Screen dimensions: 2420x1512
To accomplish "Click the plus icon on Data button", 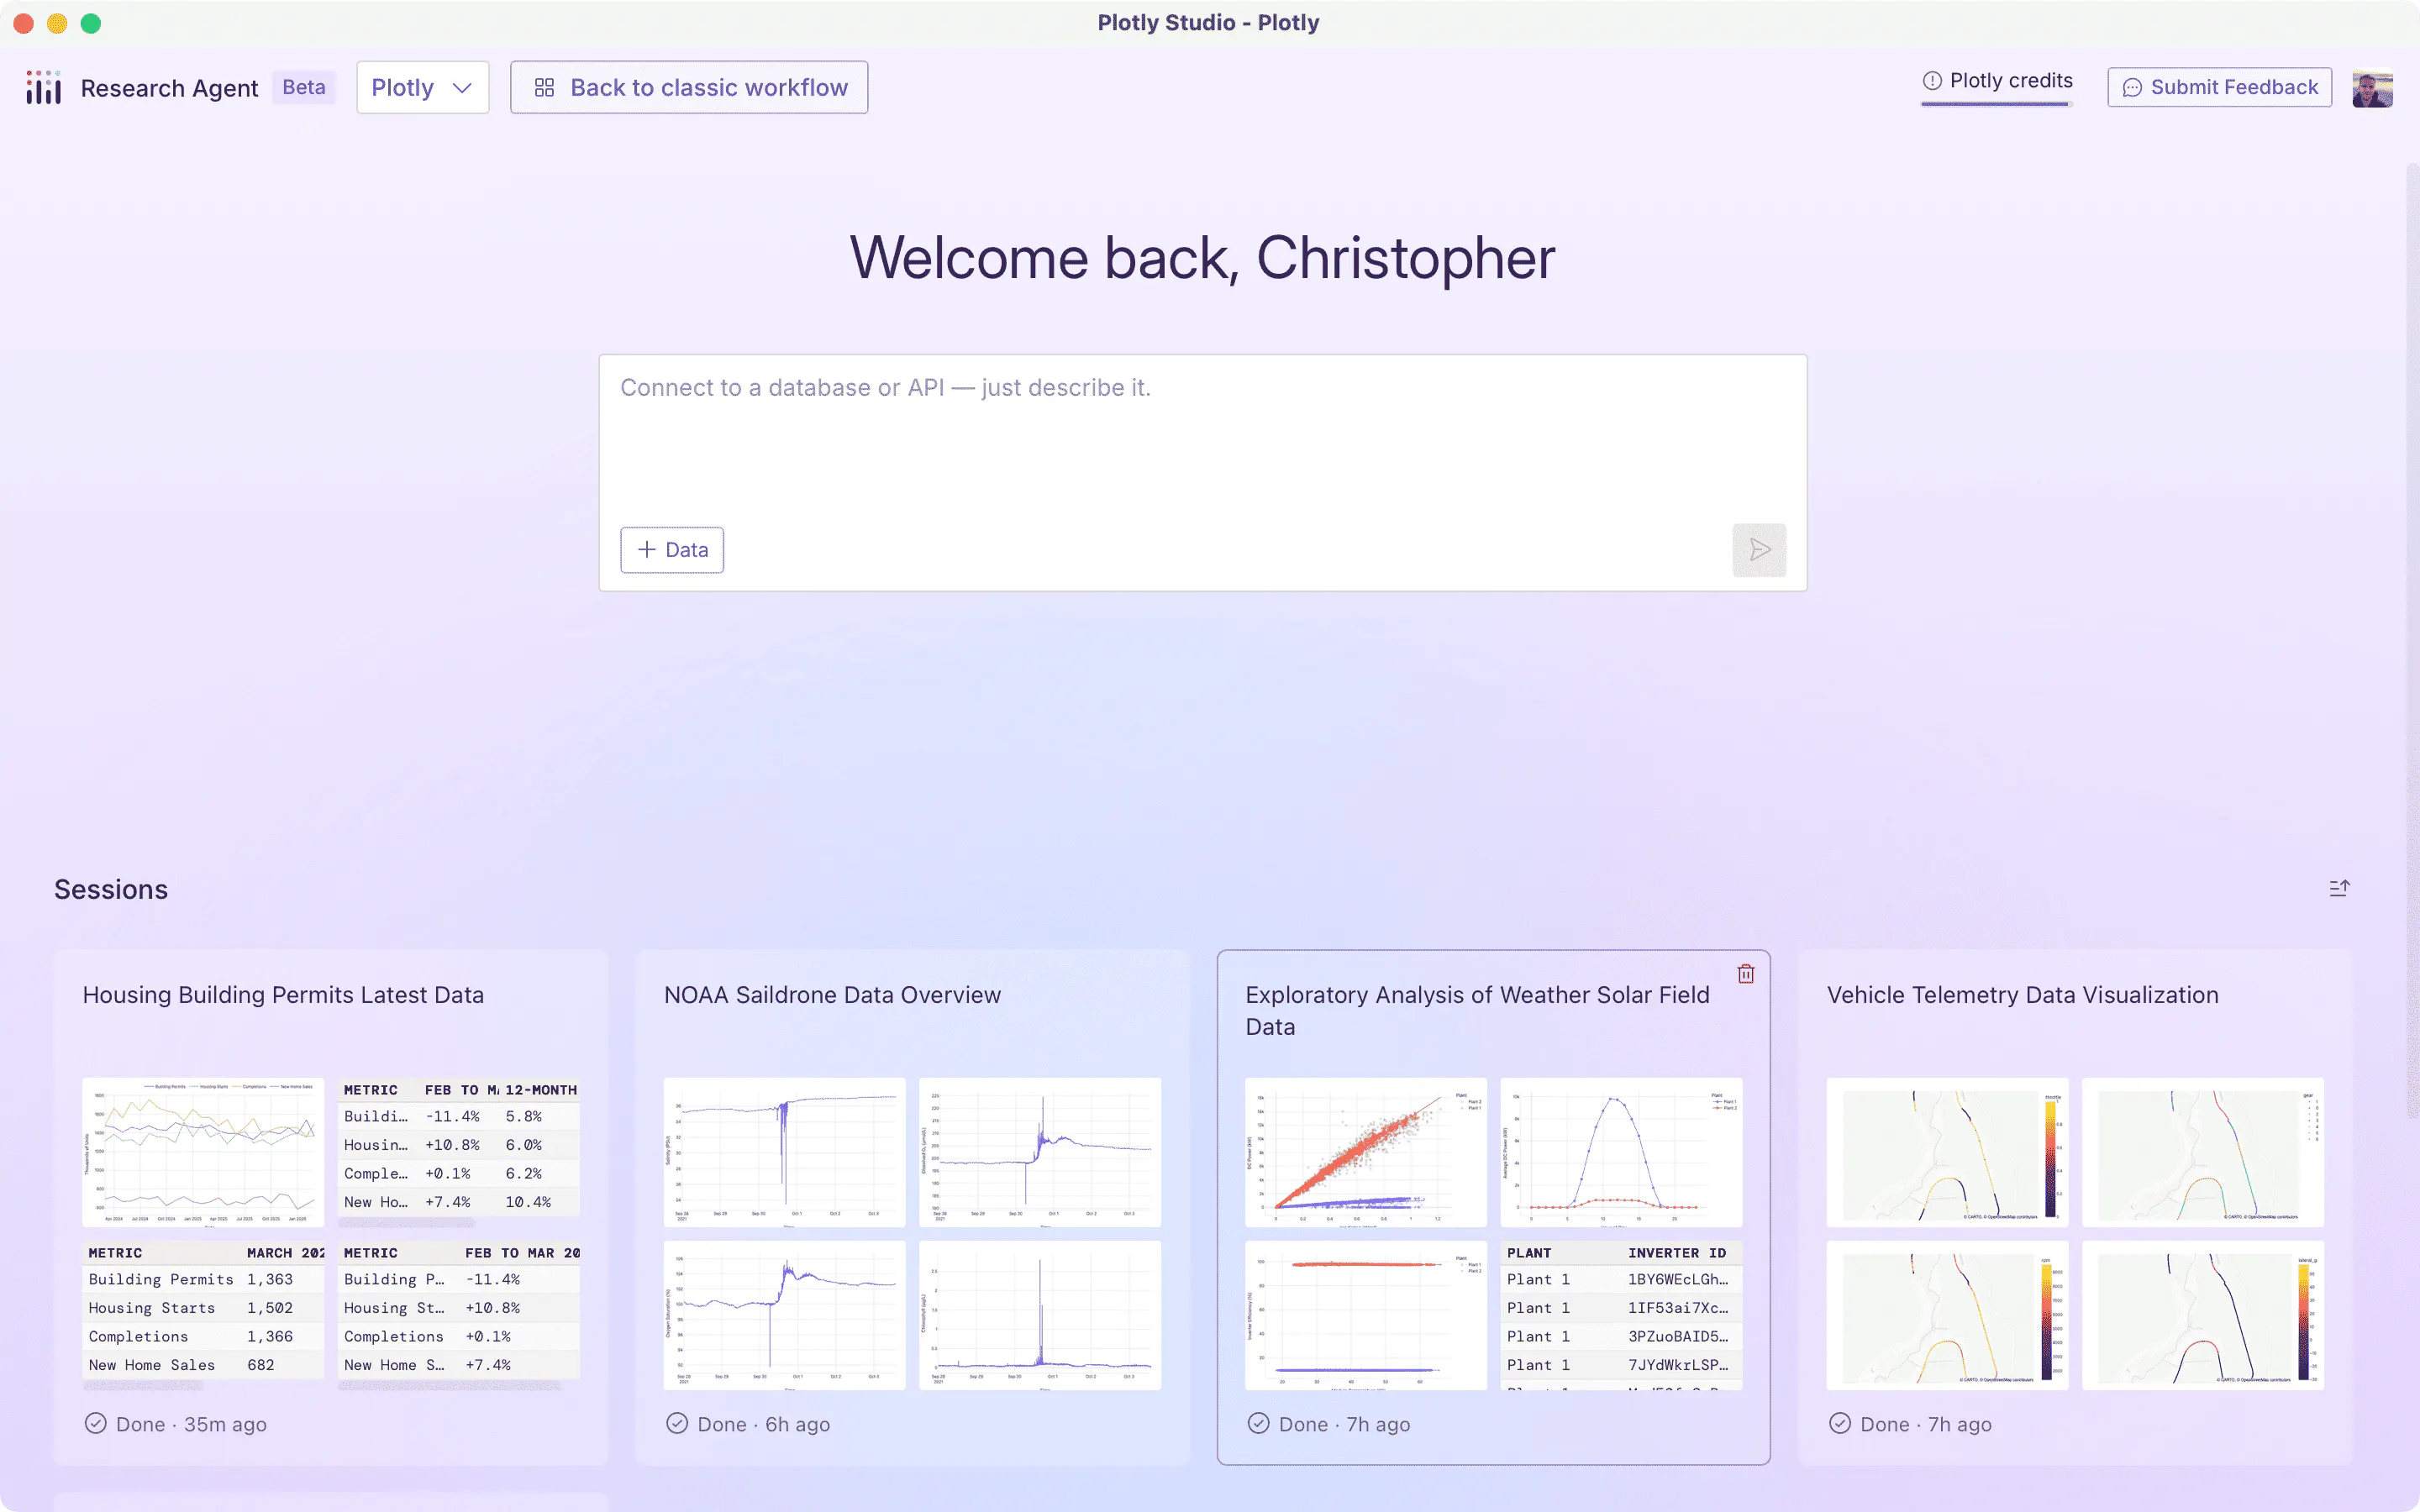I will (647, 550).
